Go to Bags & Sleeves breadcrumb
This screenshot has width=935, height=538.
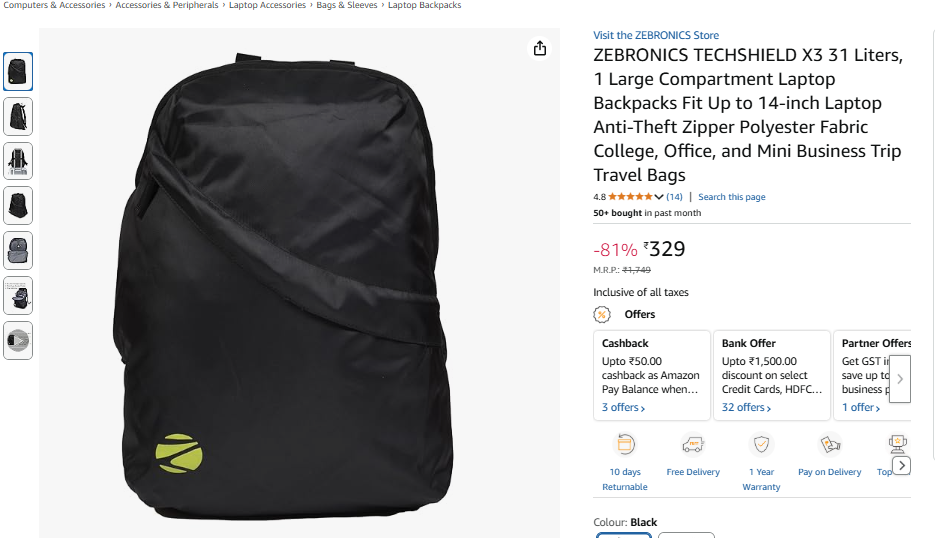pos(346,5)
